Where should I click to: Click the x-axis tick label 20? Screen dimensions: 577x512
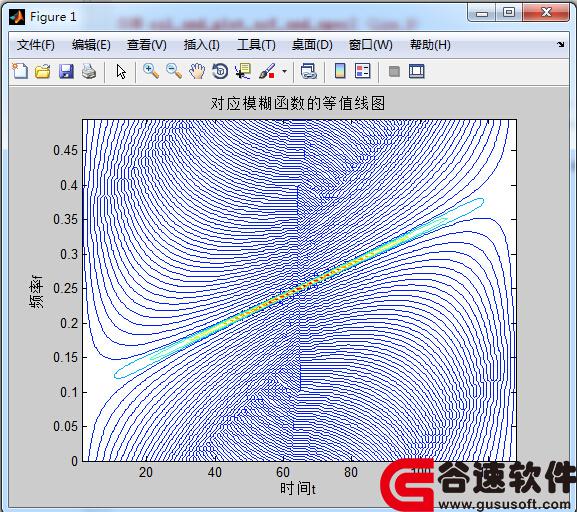coord(146,472)
